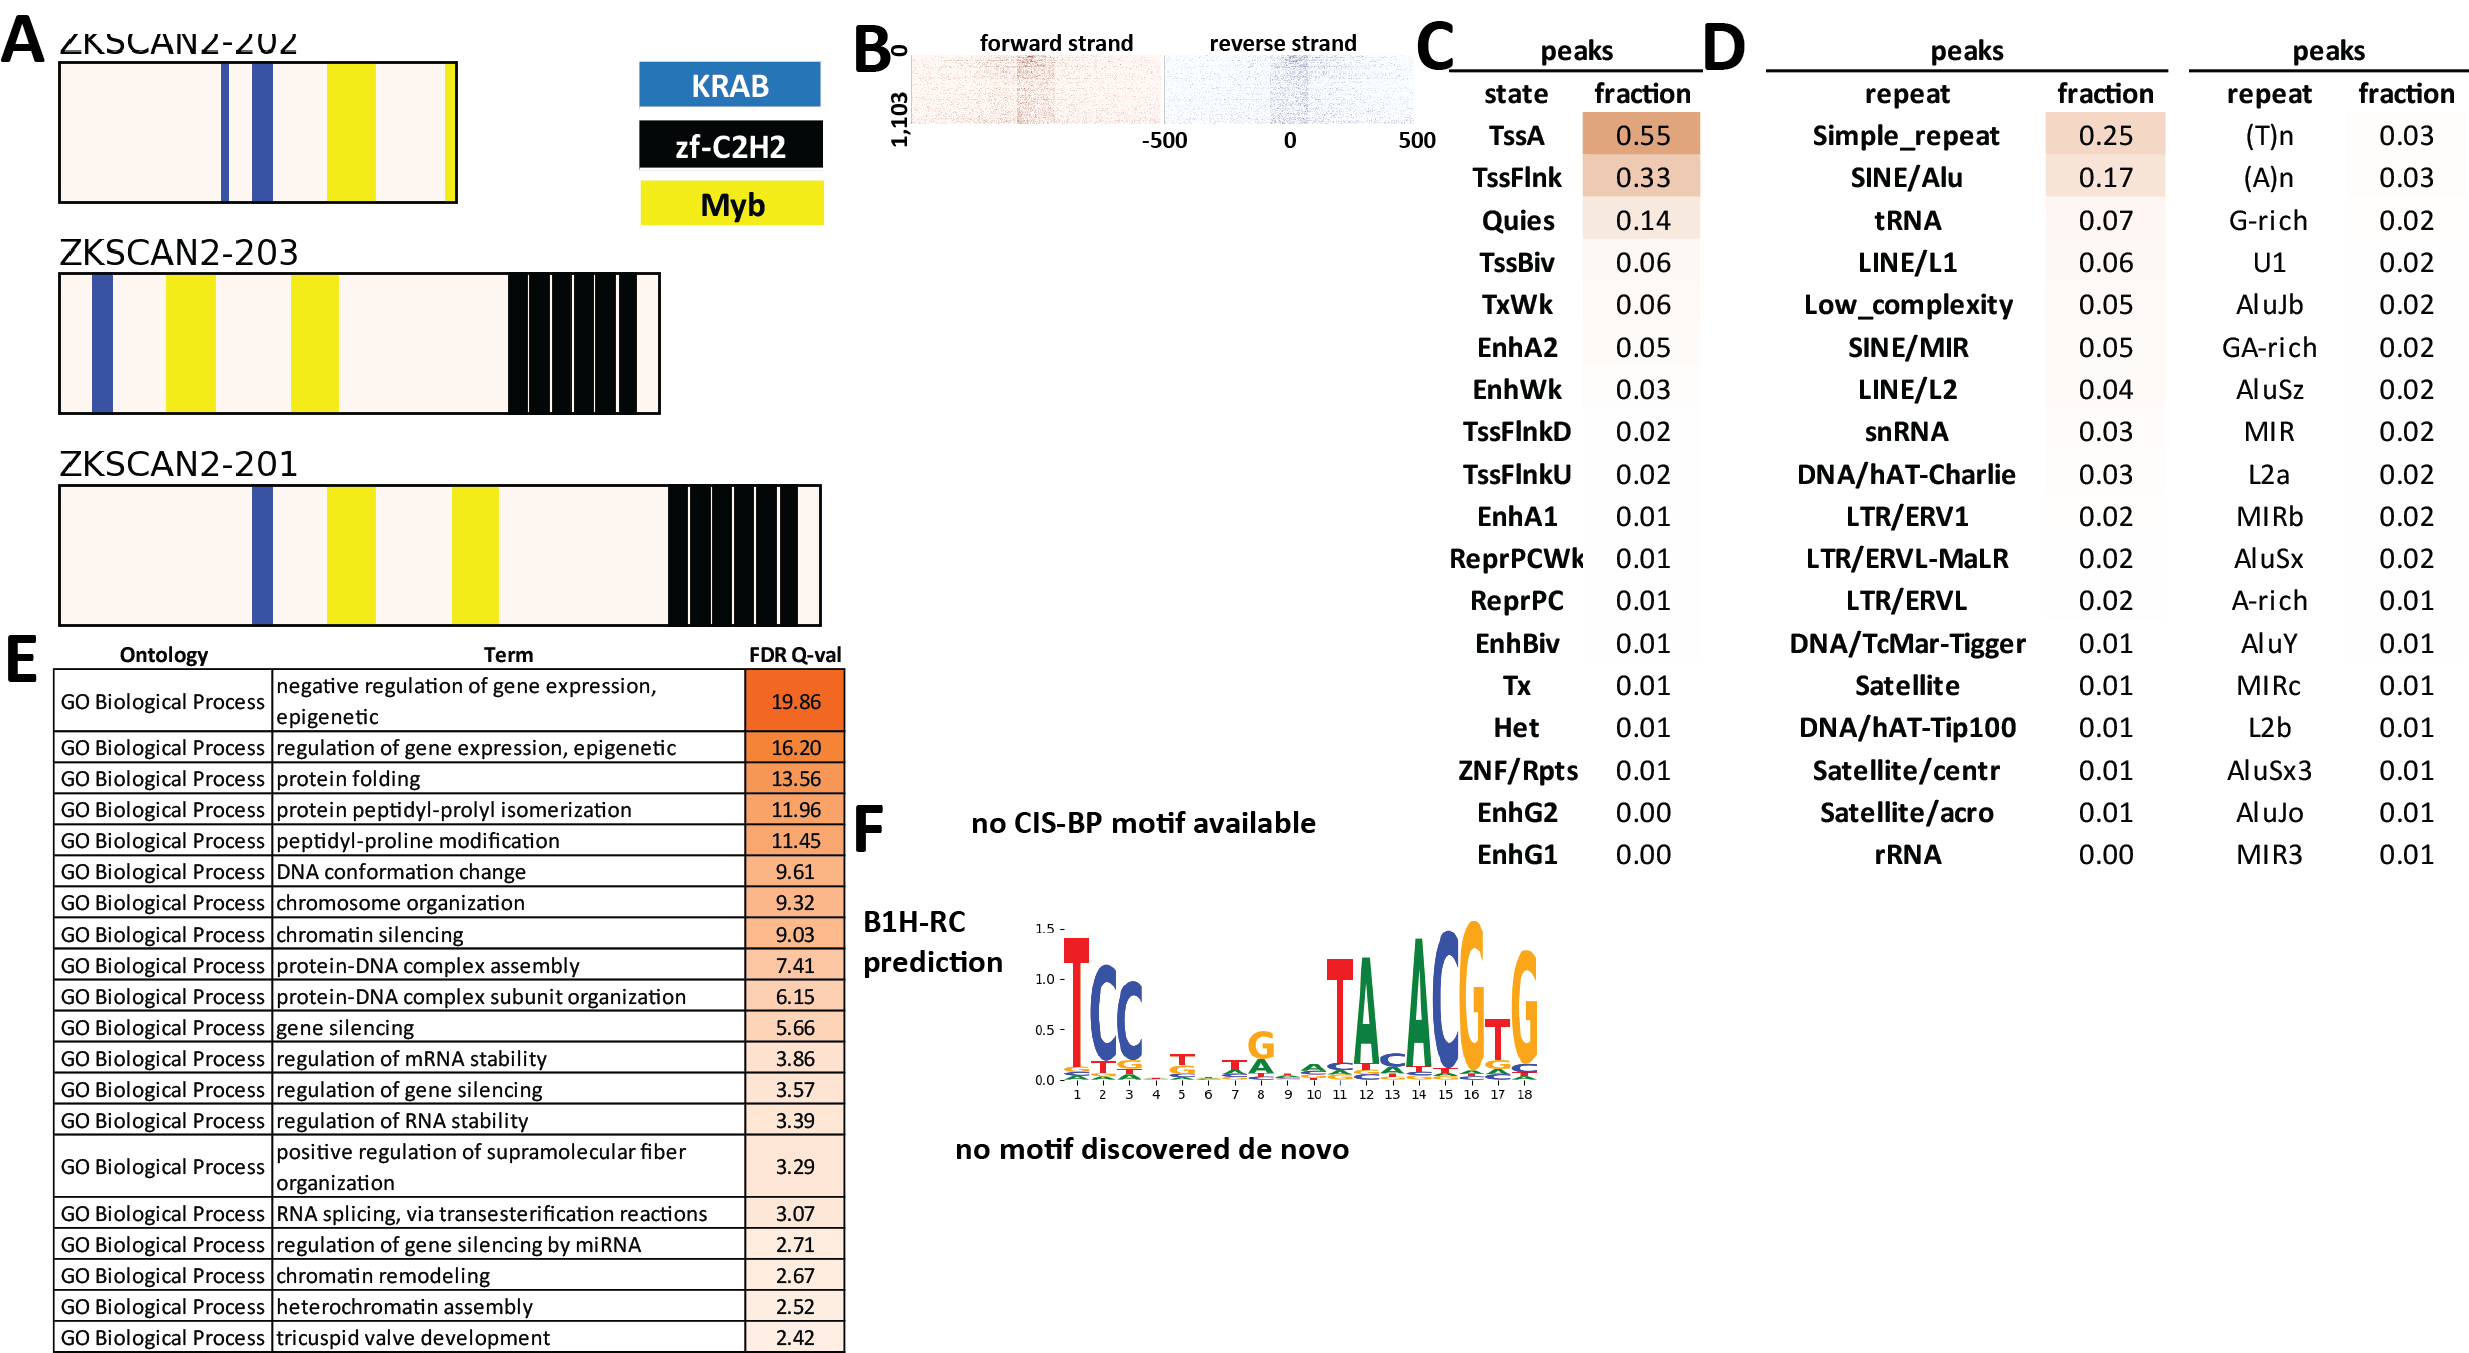Click the 19.86 FDR Q-val cell
The image size is (2469, 1353).
click(795, 701)
